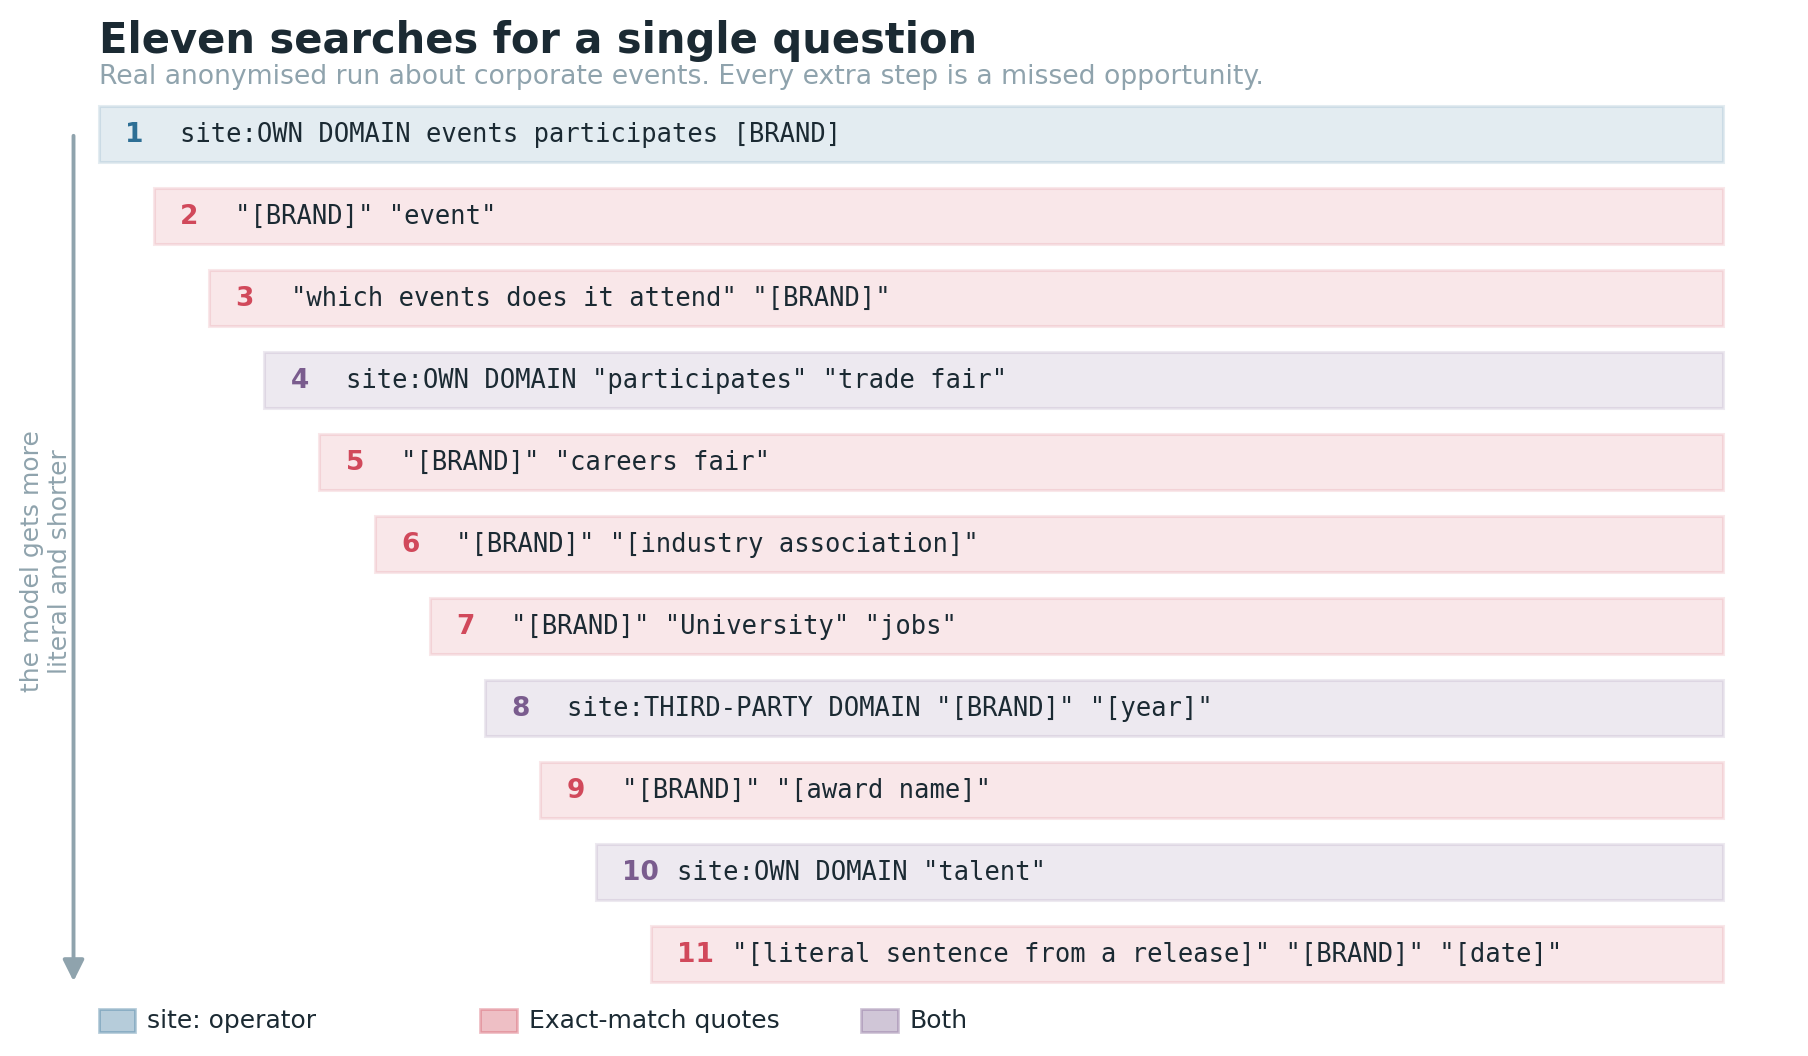The width and height of the screenshot is (1808, 1056).
Task: Click the downward arrow head on left axis
Action: (x=73, y=968)
